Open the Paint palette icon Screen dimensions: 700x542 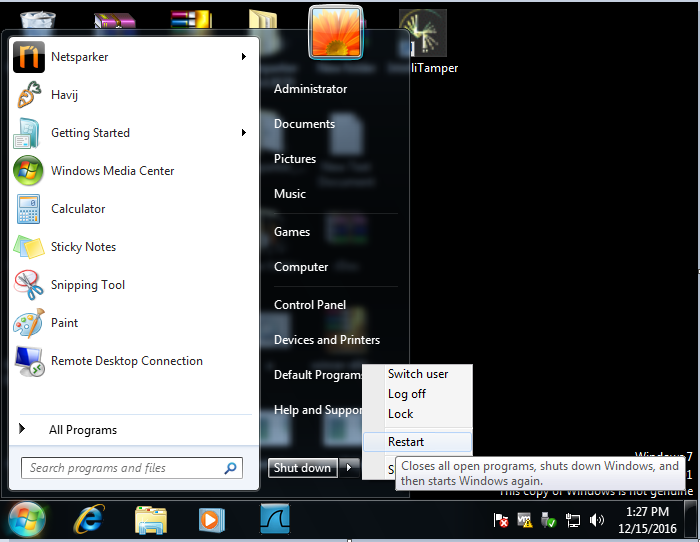[x=29, y=322]
